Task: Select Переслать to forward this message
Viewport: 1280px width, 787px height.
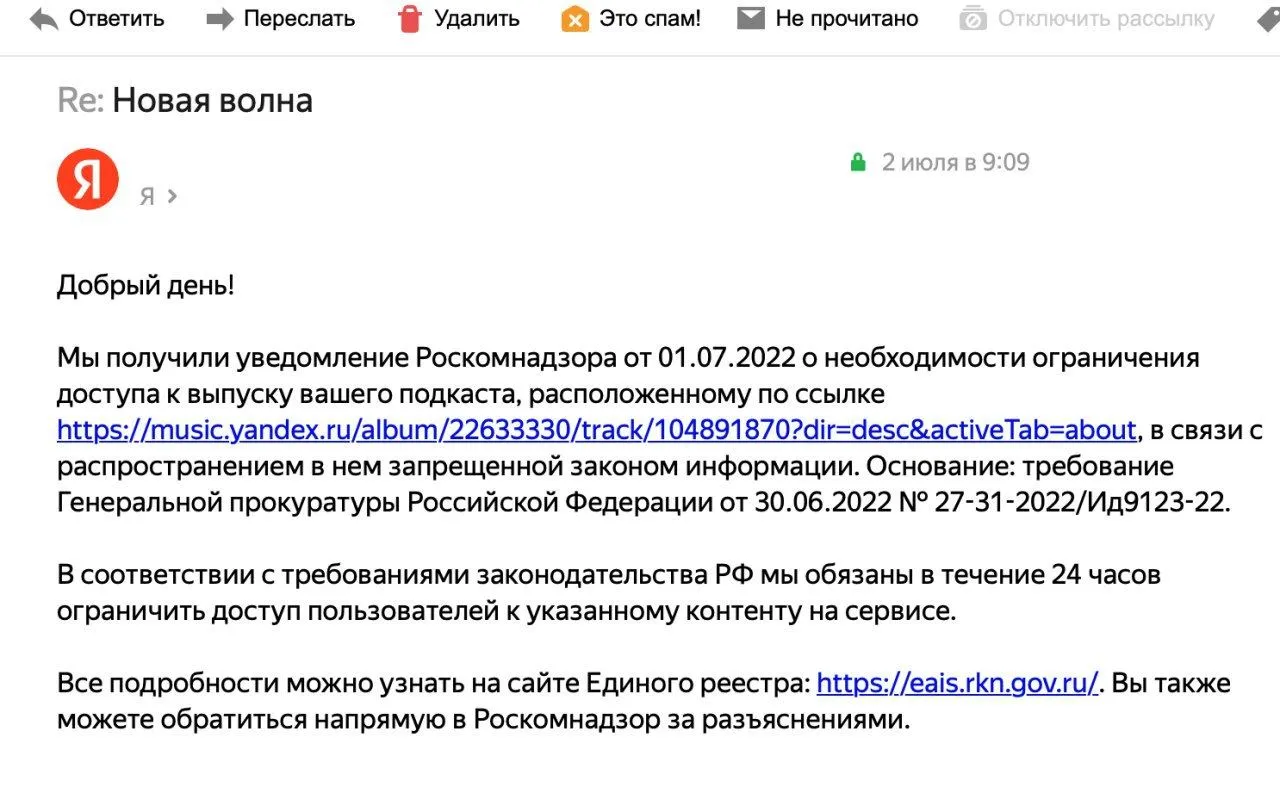Action: 299,18
